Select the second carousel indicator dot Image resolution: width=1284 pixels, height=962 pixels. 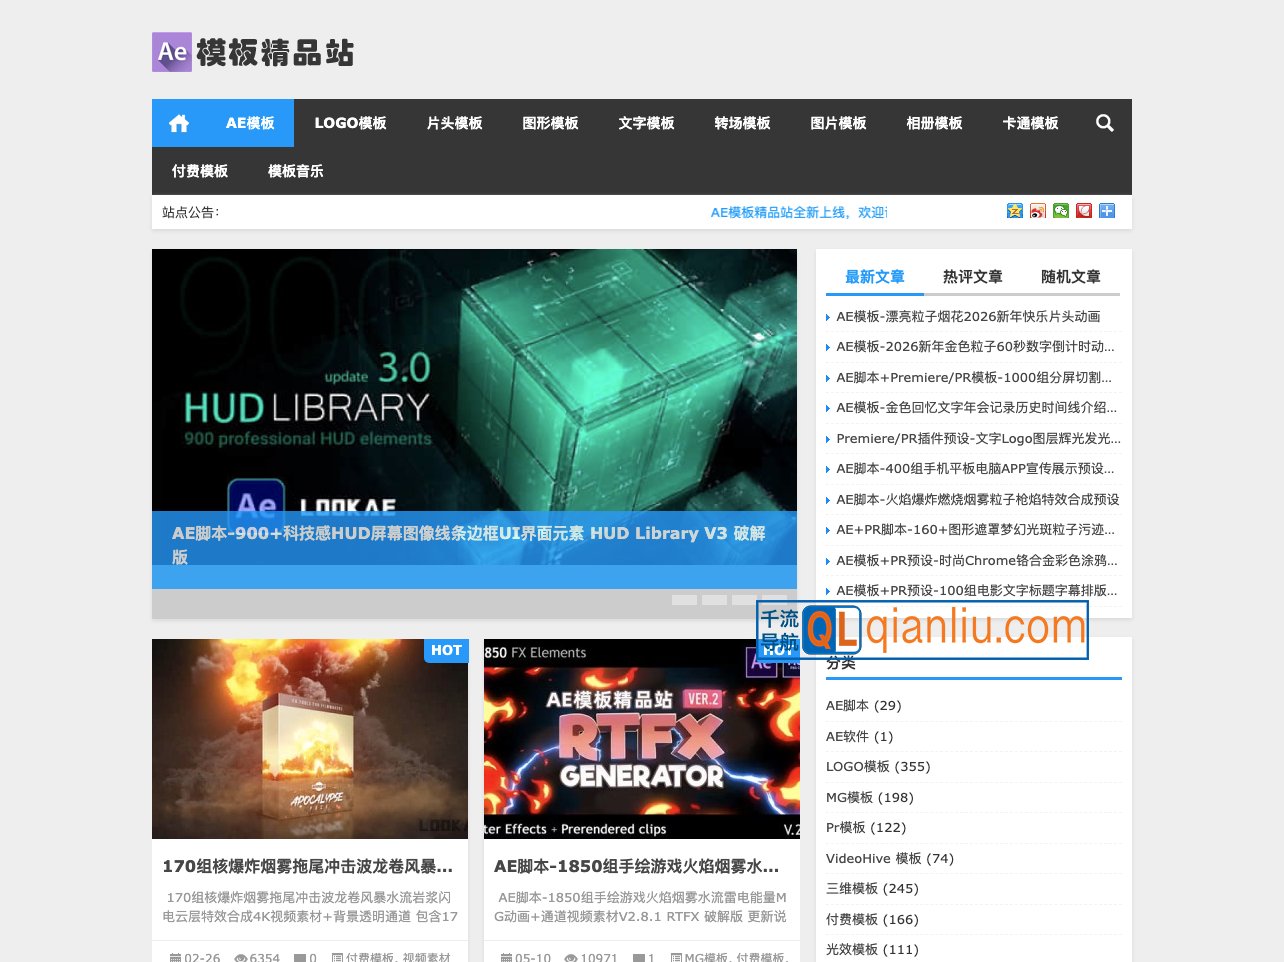coord(714,599)
